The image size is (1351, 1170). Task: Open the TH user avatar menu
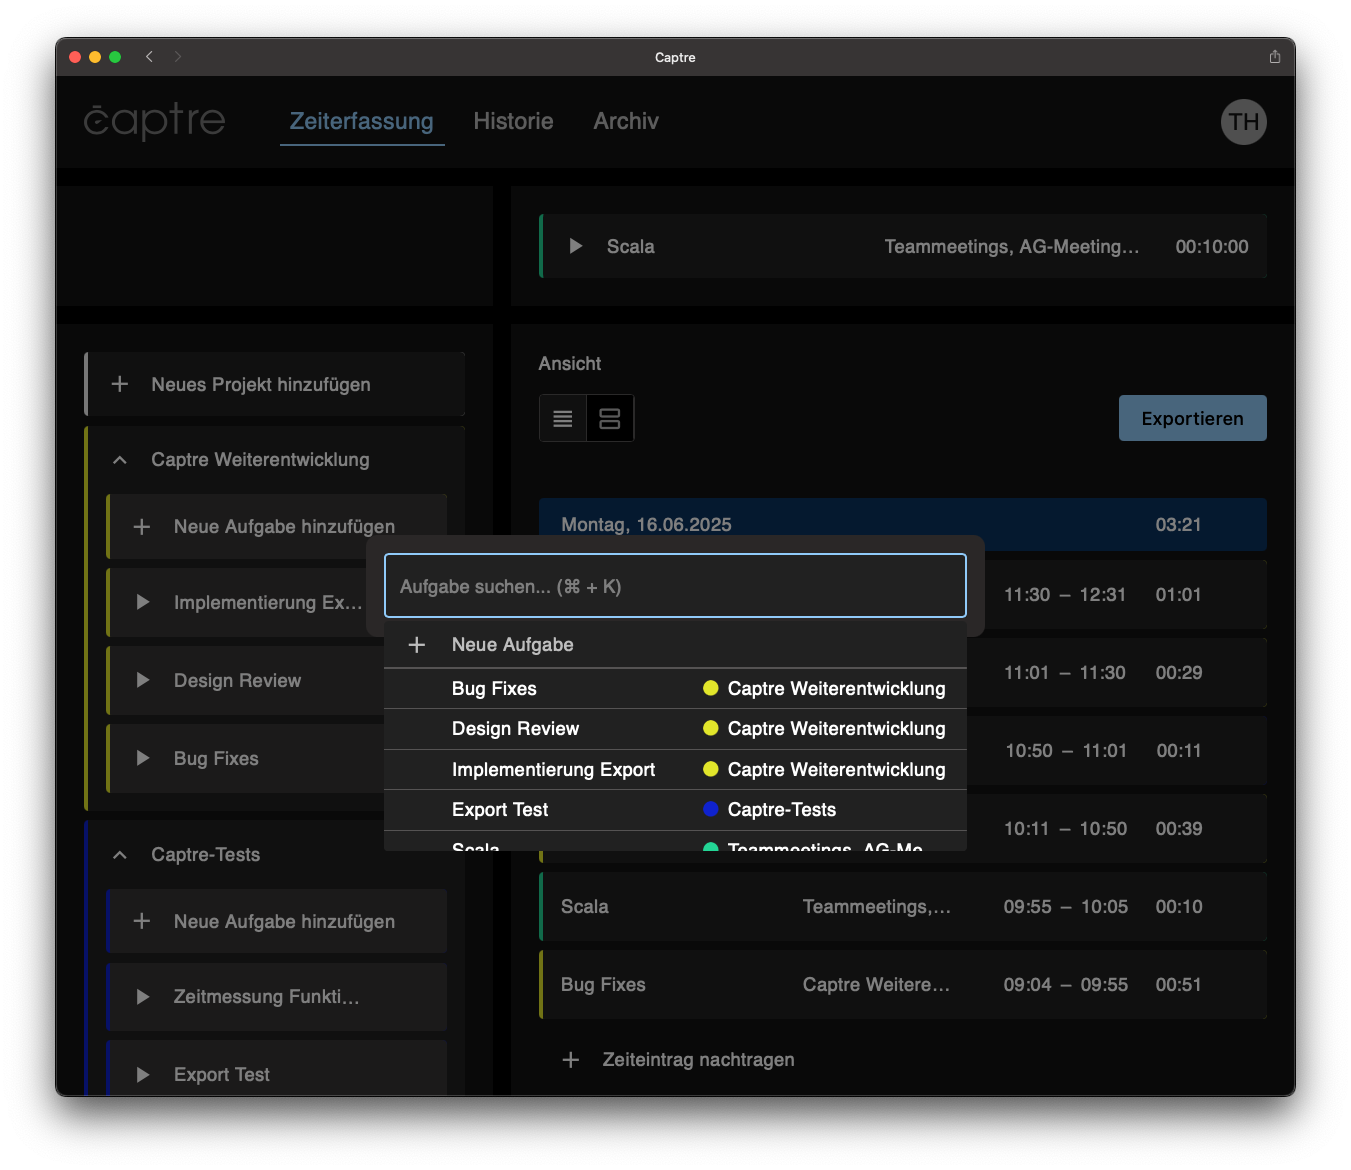1243,122
